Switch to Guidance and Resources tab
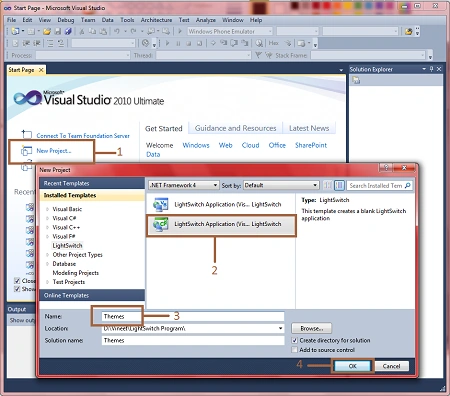 click(235, 128)
